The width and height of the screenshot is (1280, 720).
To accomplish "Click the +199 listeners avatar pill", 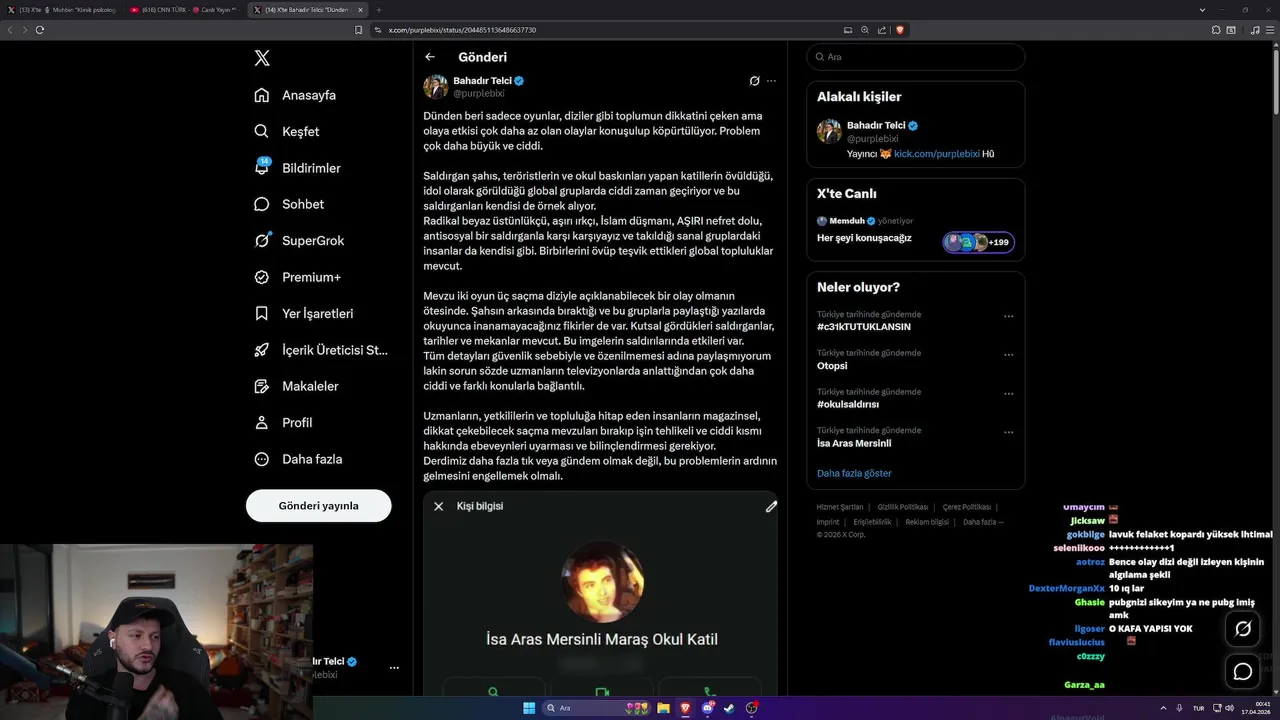I will (978, 242).
